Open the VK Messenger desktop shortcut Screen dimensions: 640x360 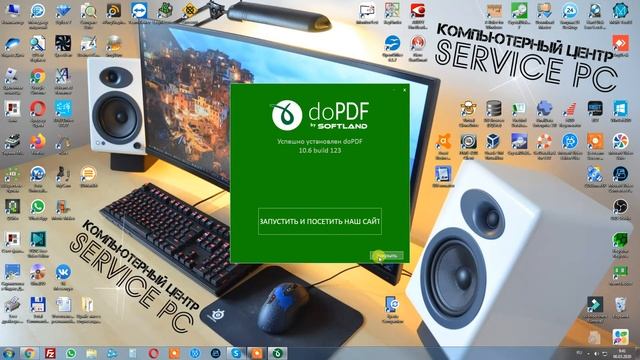pos(63,276)
